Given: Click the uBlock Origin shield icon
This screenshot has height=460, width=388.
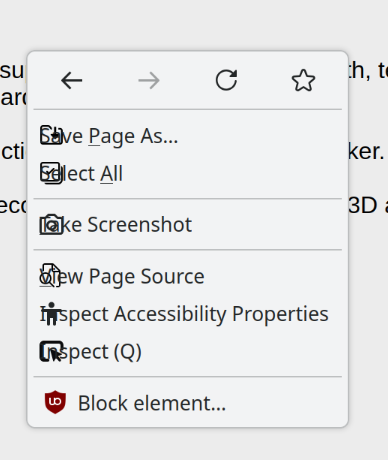Looking at the screenshot, I should 55,402.
